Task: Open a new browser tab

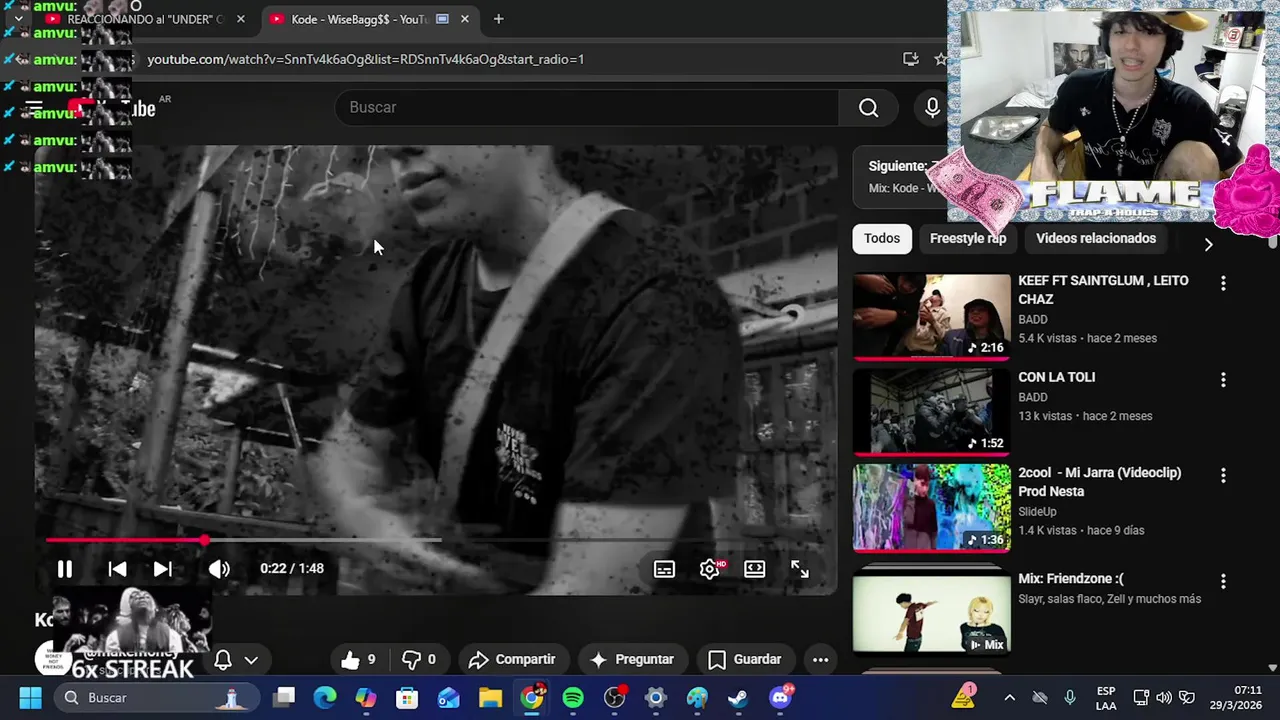Action: tap(498, 19)
